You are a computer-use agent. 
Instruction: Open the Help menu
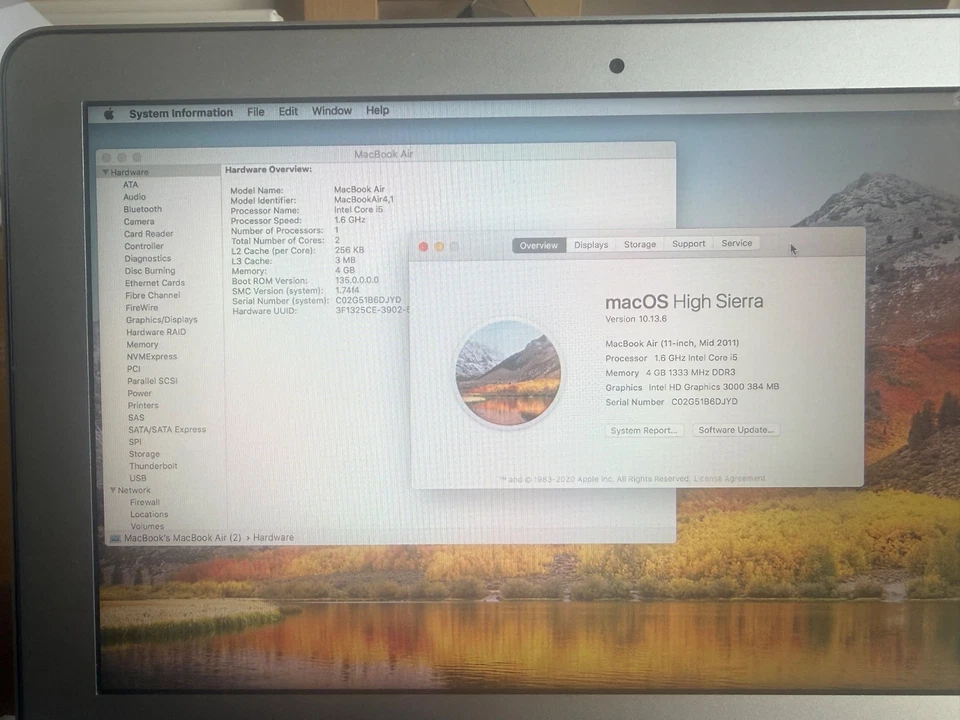click(x=378, y=110)
